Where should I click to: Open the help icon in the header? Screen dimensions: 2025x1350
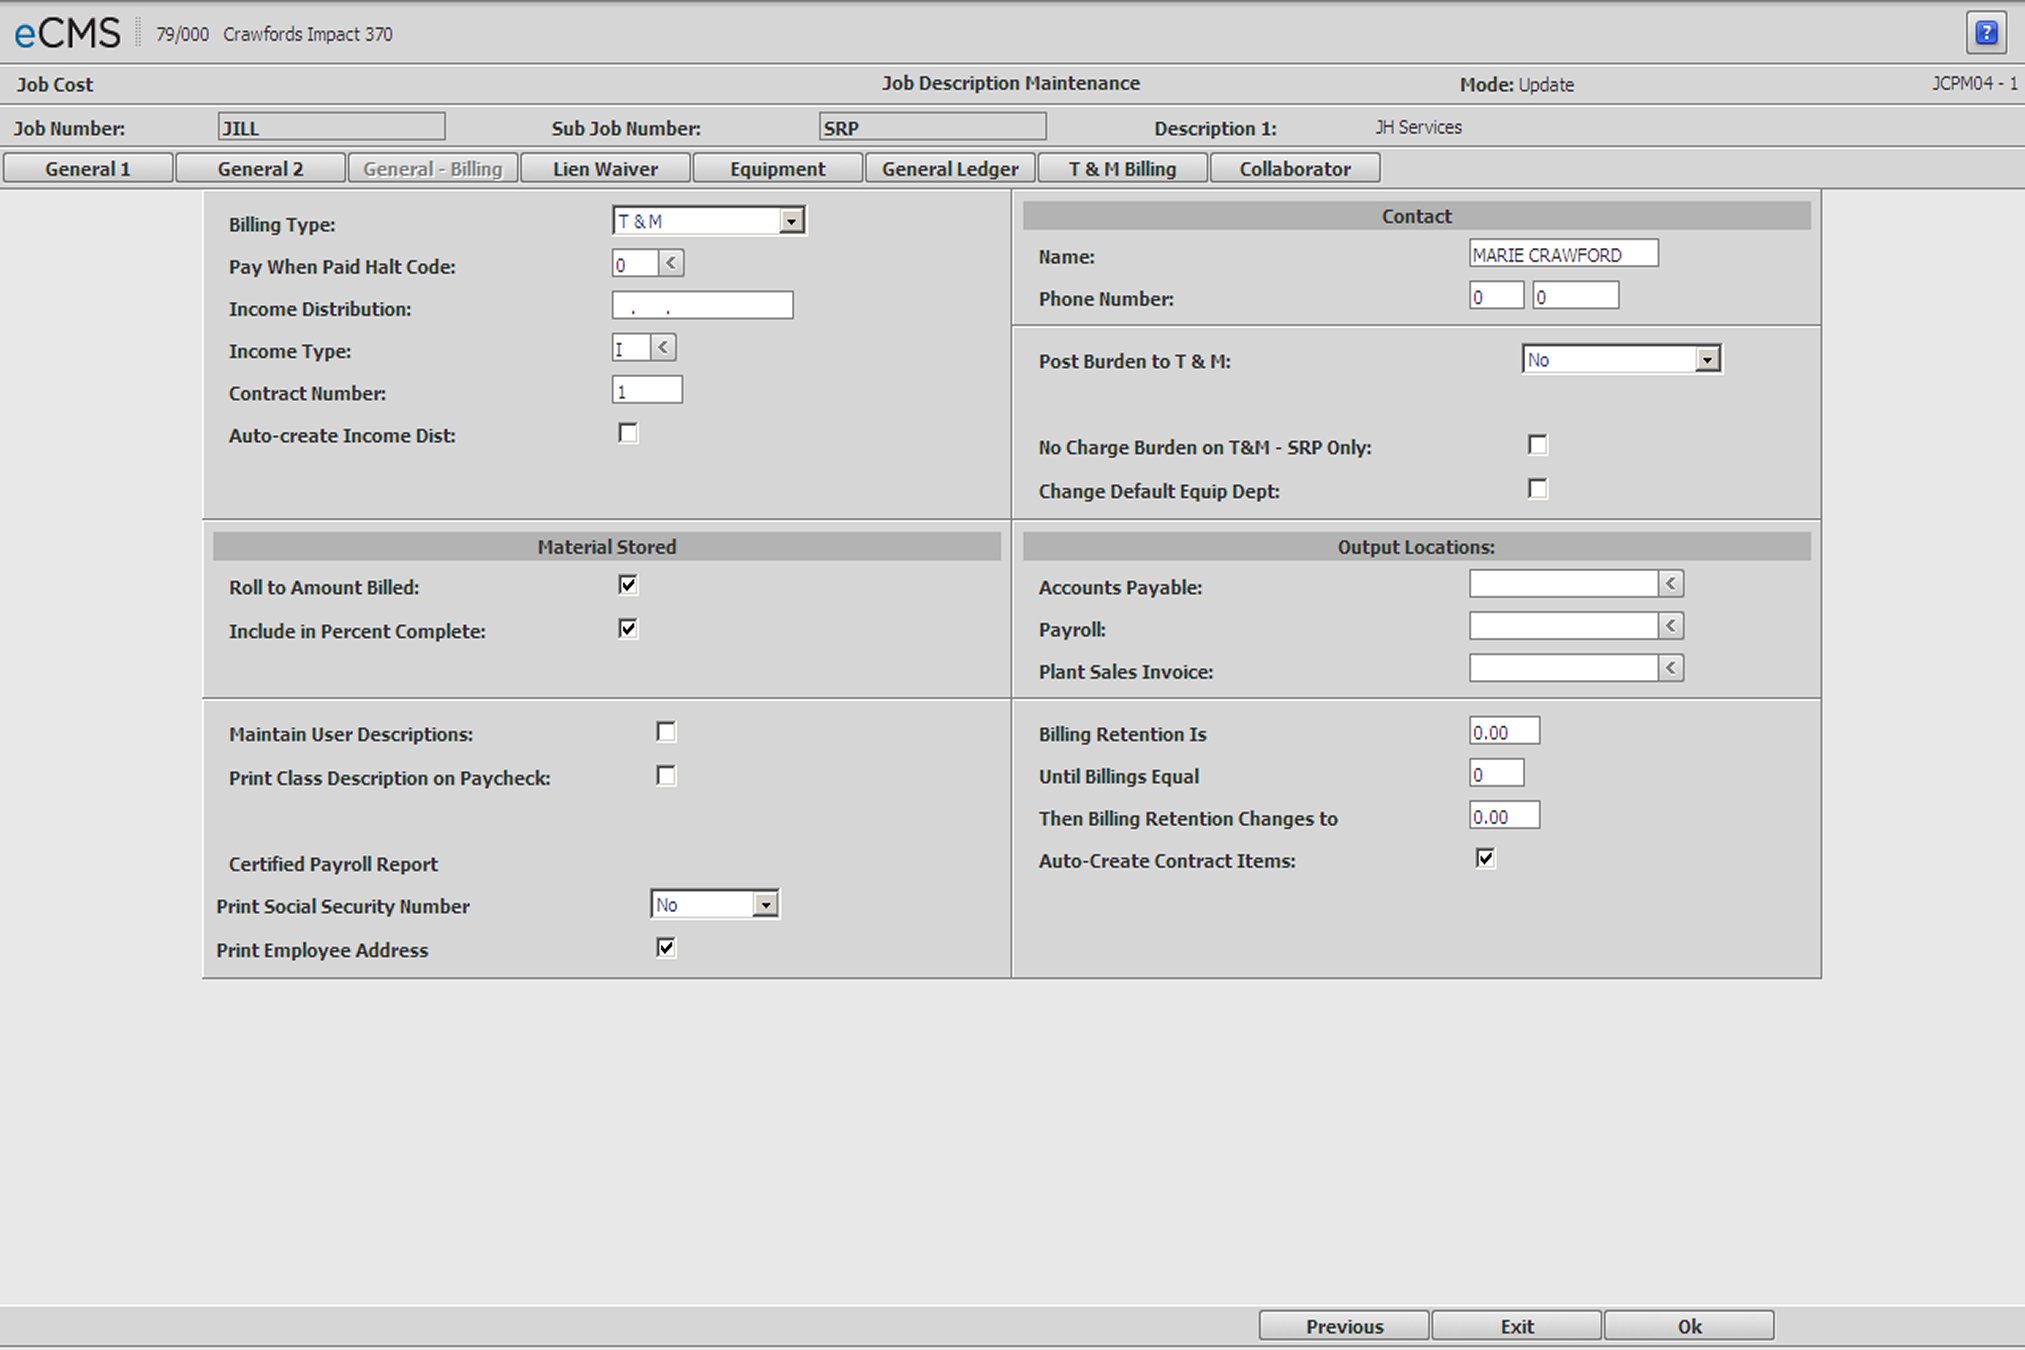[x=1986, y=33]
